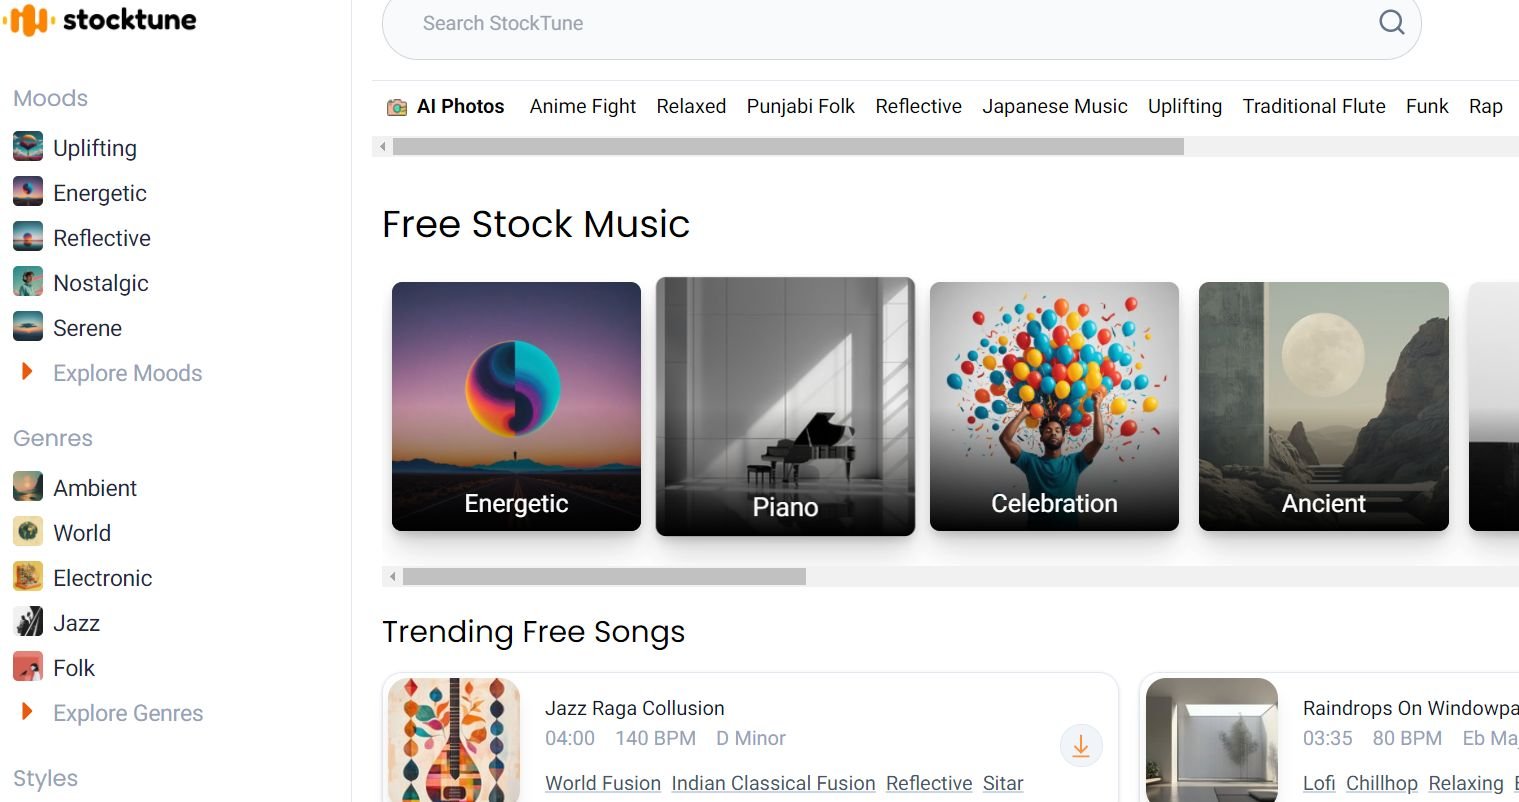Open the World Fusion tag link

[x=602, y=783]
